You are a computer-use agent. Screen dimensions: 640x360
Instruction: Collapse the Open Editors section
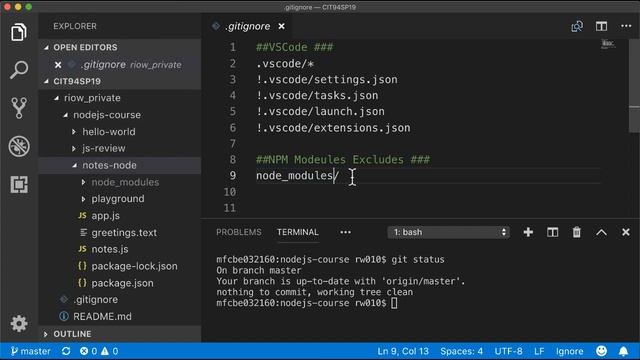click(46, 48)
